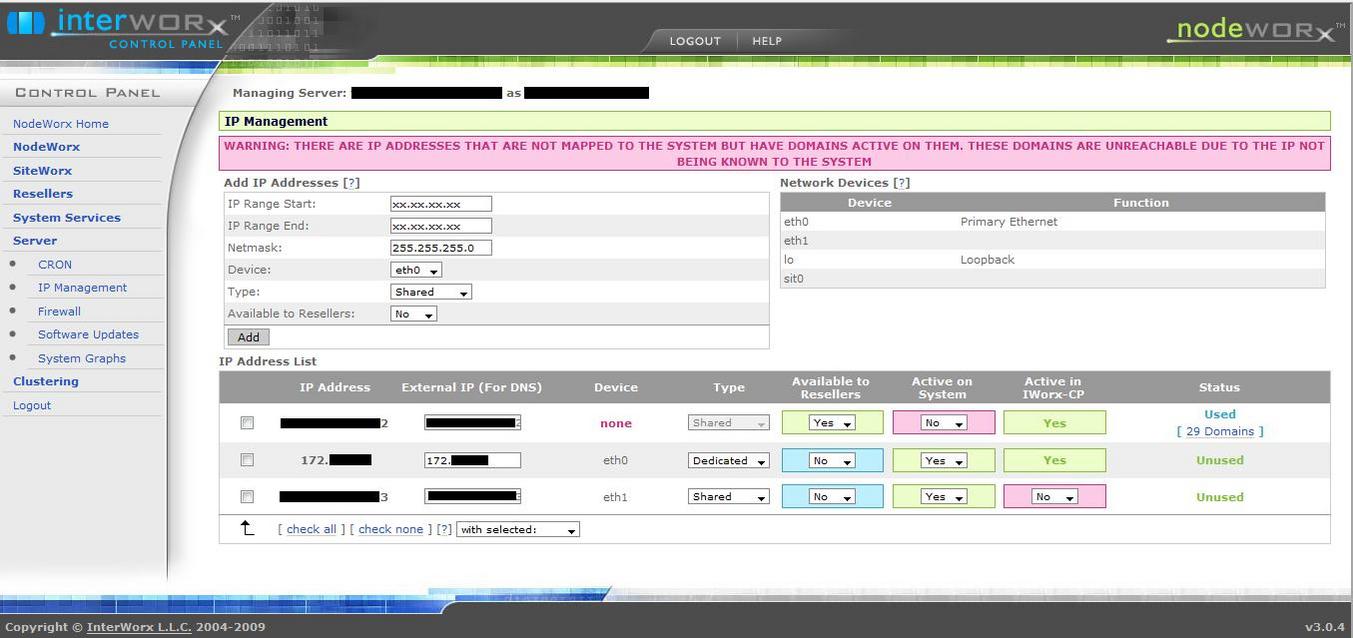Image resolution: width=1353 pixels, height=638 pixels.
Task: Check the box for the eth1 IP row
Action: tap(247, 496)
